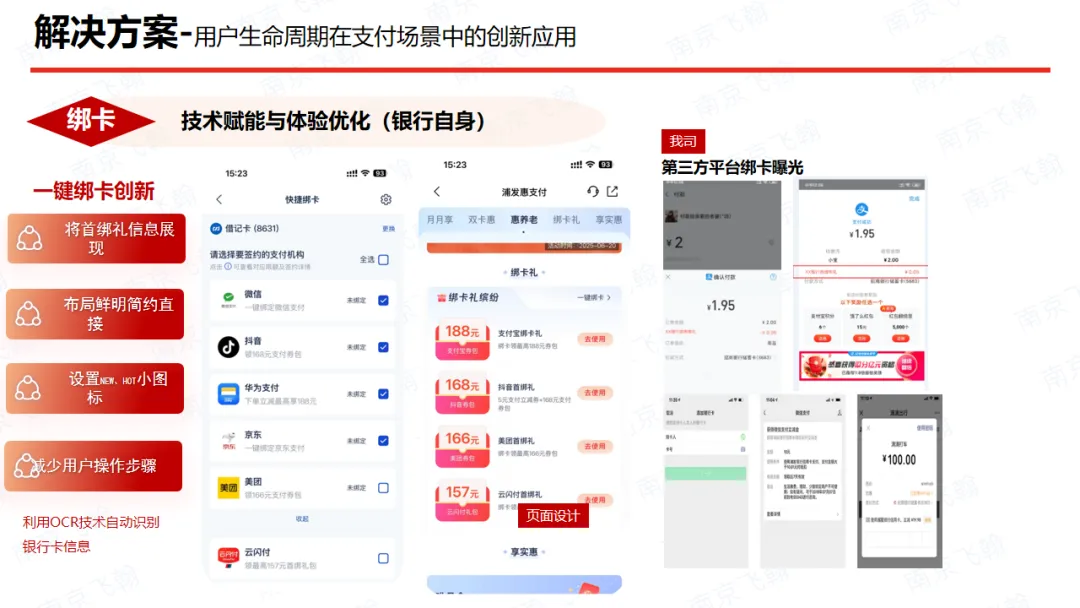Click the info icon under 请选择要签约的支付机构

click(228, 267)
